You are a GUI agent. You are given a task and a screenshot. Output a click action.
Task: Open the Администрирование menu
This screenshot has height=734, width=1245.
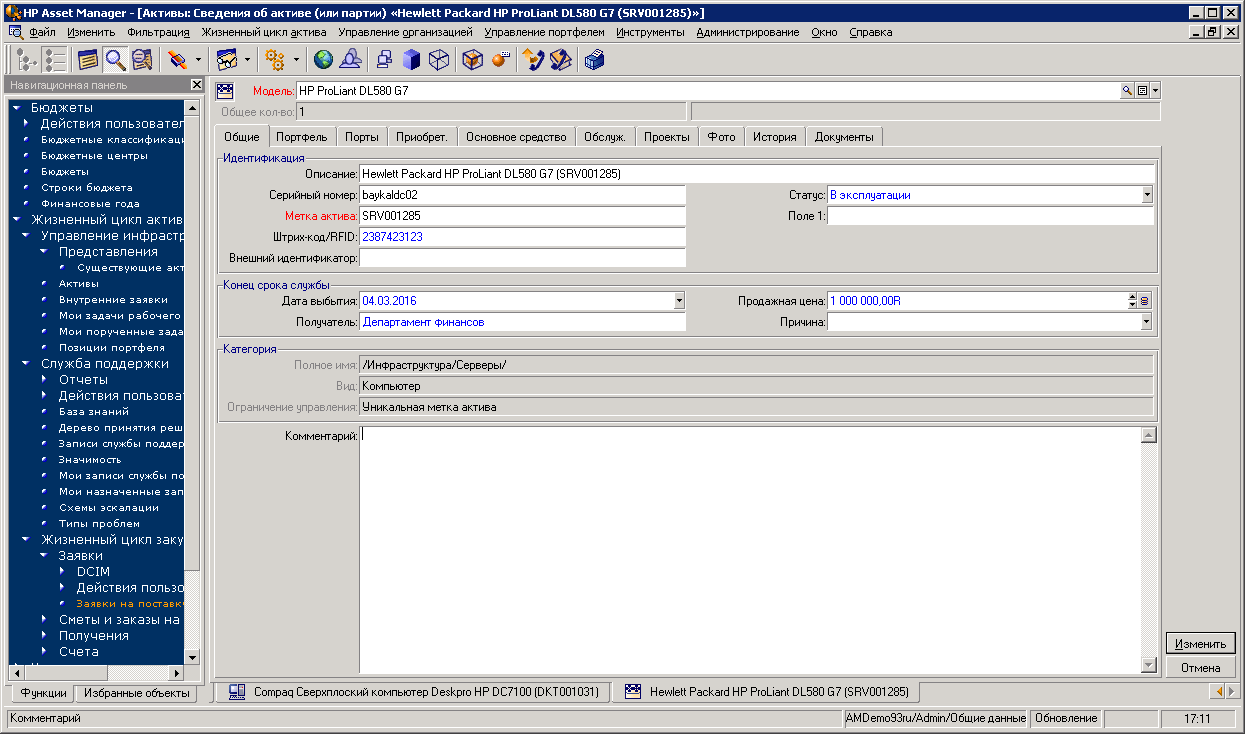748,32
